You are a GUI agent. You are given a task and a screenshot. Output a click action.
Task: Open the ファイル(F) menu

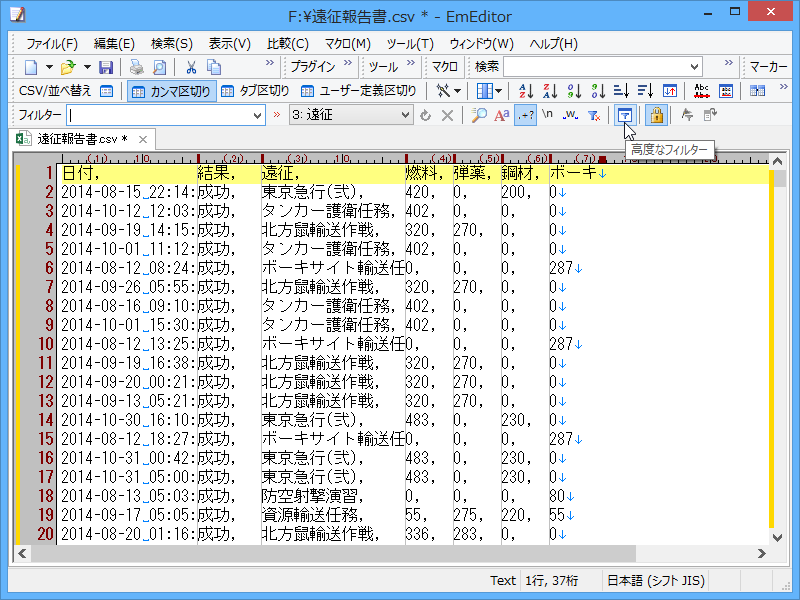click(52, 44)
